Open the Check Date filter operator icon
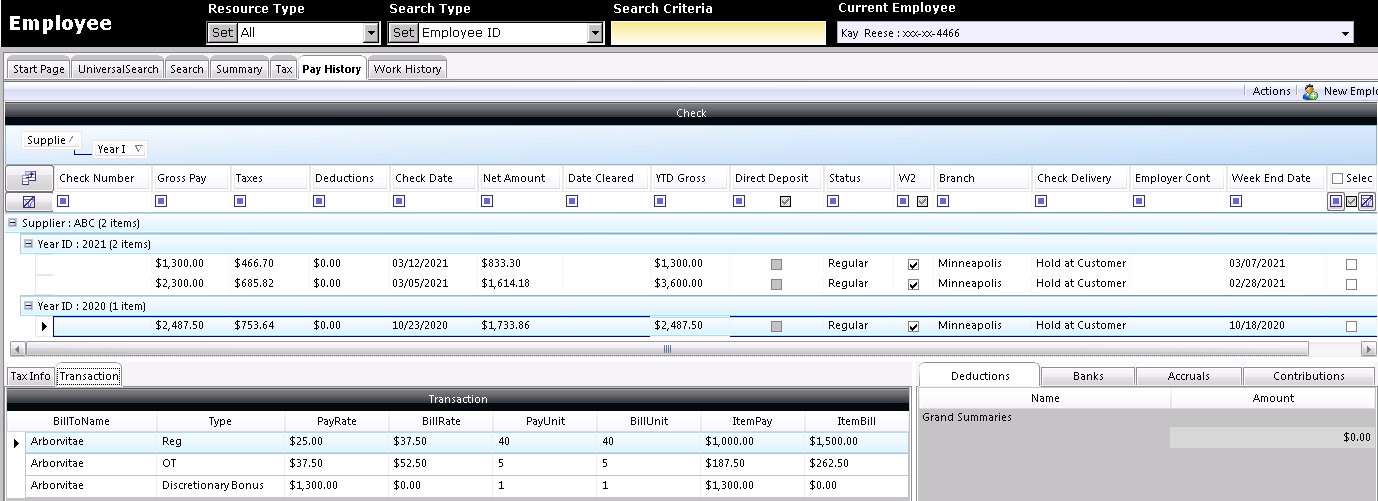The image size is (1378, 501). (x=401, y=201)
